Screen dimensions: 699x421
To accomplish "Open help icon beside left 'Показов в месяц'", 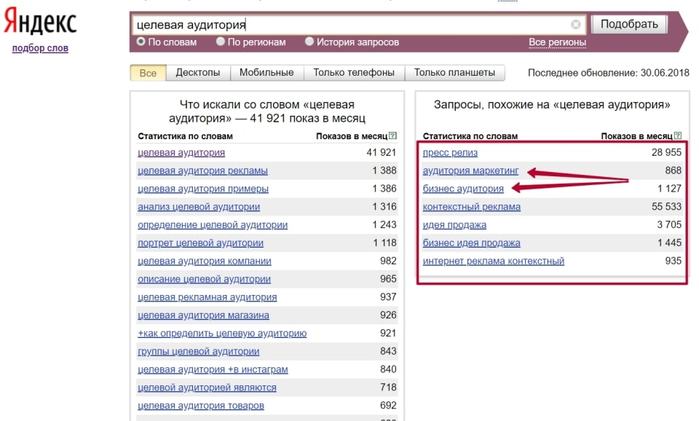I will [392, 136].
